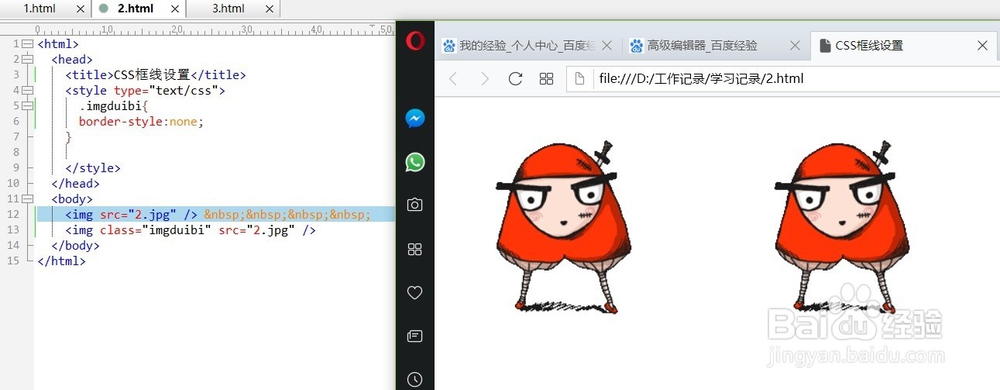Open Personal News icon in sidebar
1000x390 pixels.
pyautogui.click(x=415, y=336)
